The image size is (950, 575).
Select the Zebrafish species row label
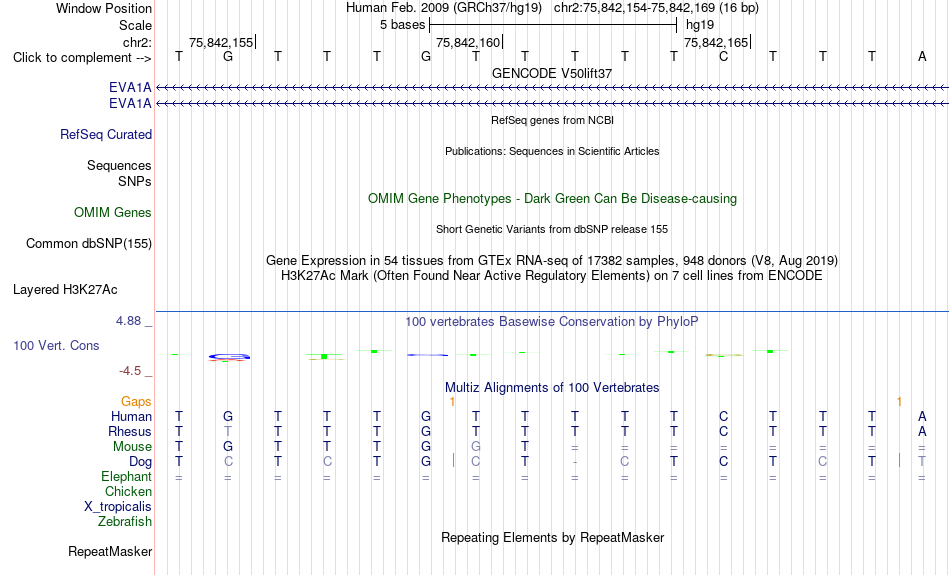coord(125,521)
